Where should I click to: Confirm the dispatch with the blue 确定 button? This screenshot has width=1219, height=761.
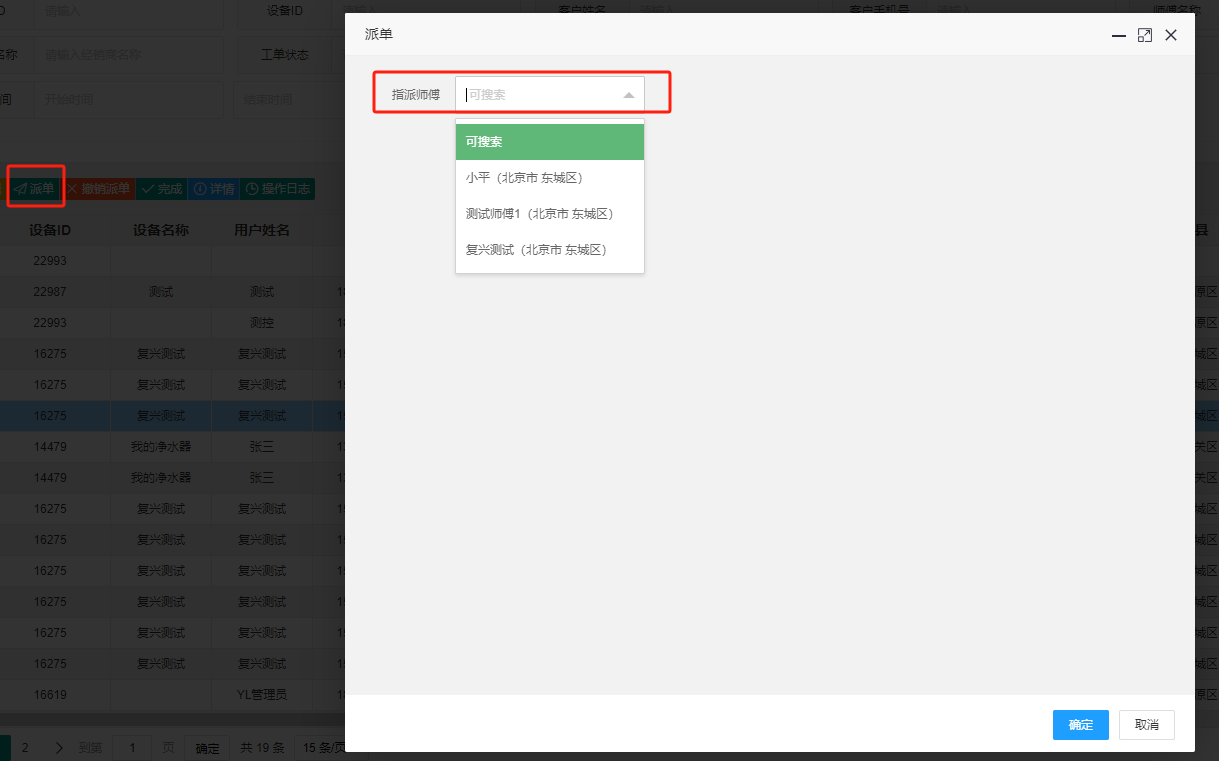pyautogui.click(x=1081, y=725)
